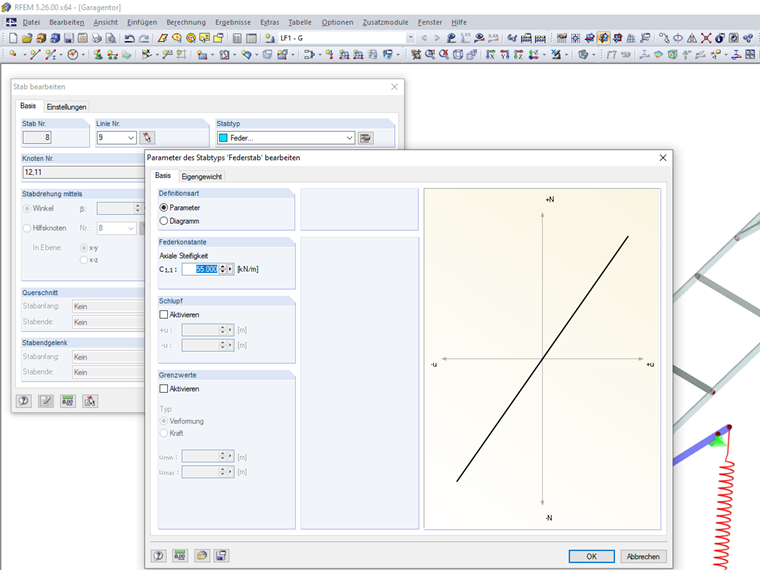
Task: Close the Federstab parameter dialog
Action: 663,158
